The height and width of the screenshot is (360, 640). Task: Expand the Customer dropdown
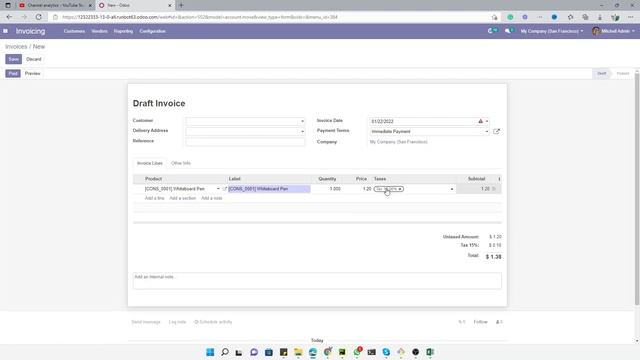click(302, 121)
